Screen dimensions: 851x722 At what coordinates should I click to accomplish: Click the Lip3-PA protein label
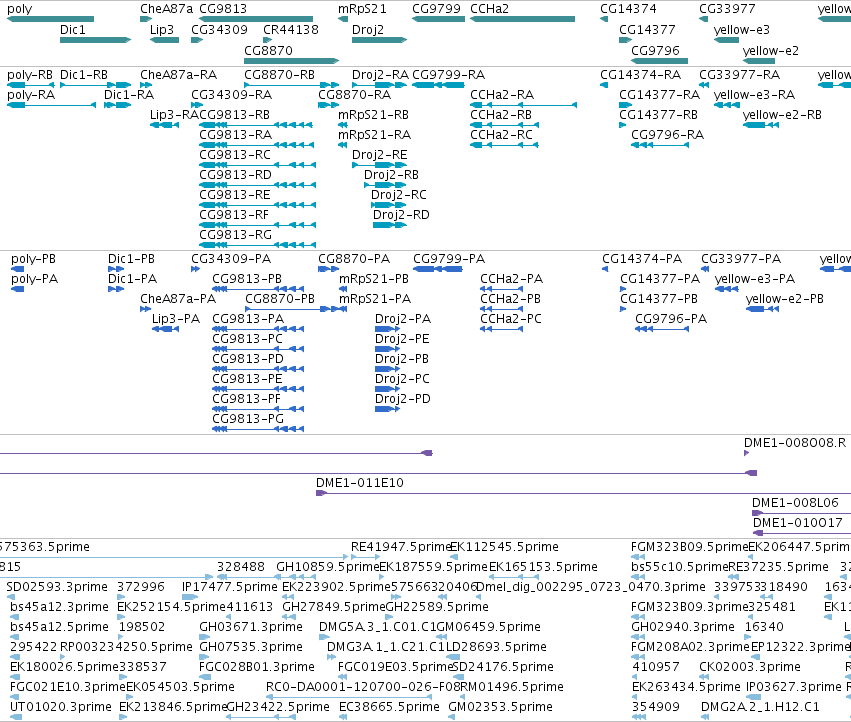pos(176,319)
